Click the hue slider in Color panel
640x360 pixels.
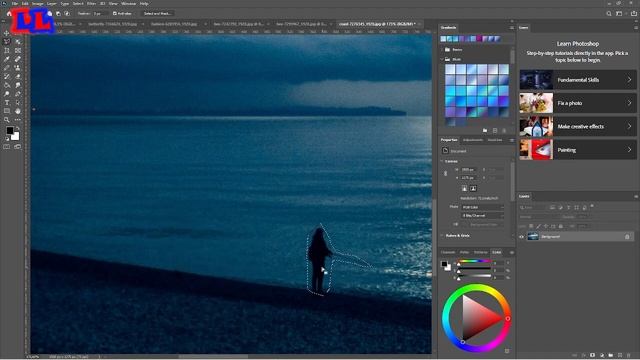(x=474, y=261)
